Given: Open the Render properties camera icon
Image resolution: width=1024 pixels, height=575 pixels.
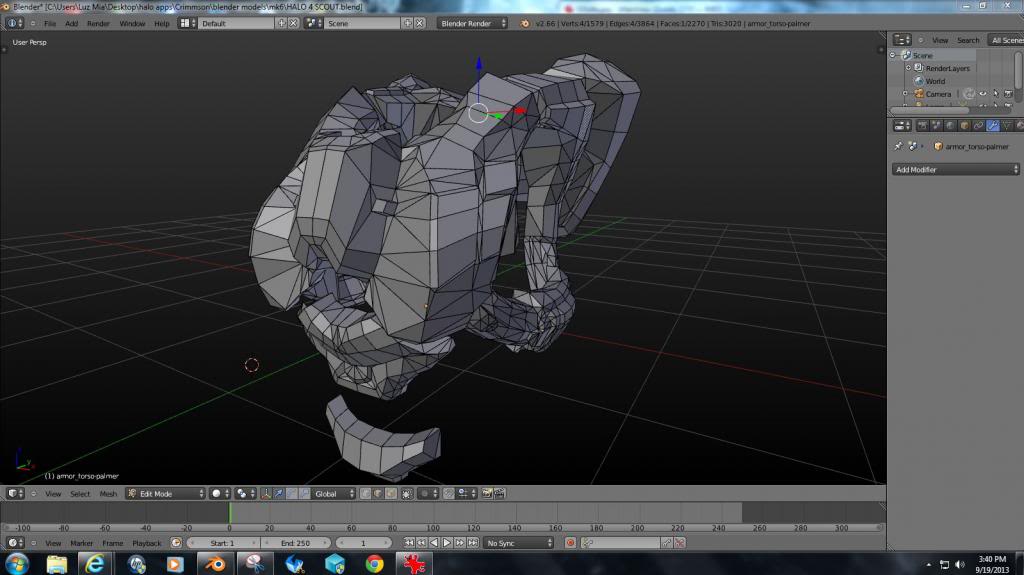Looking at the screenshot, I should coord(923,126).
